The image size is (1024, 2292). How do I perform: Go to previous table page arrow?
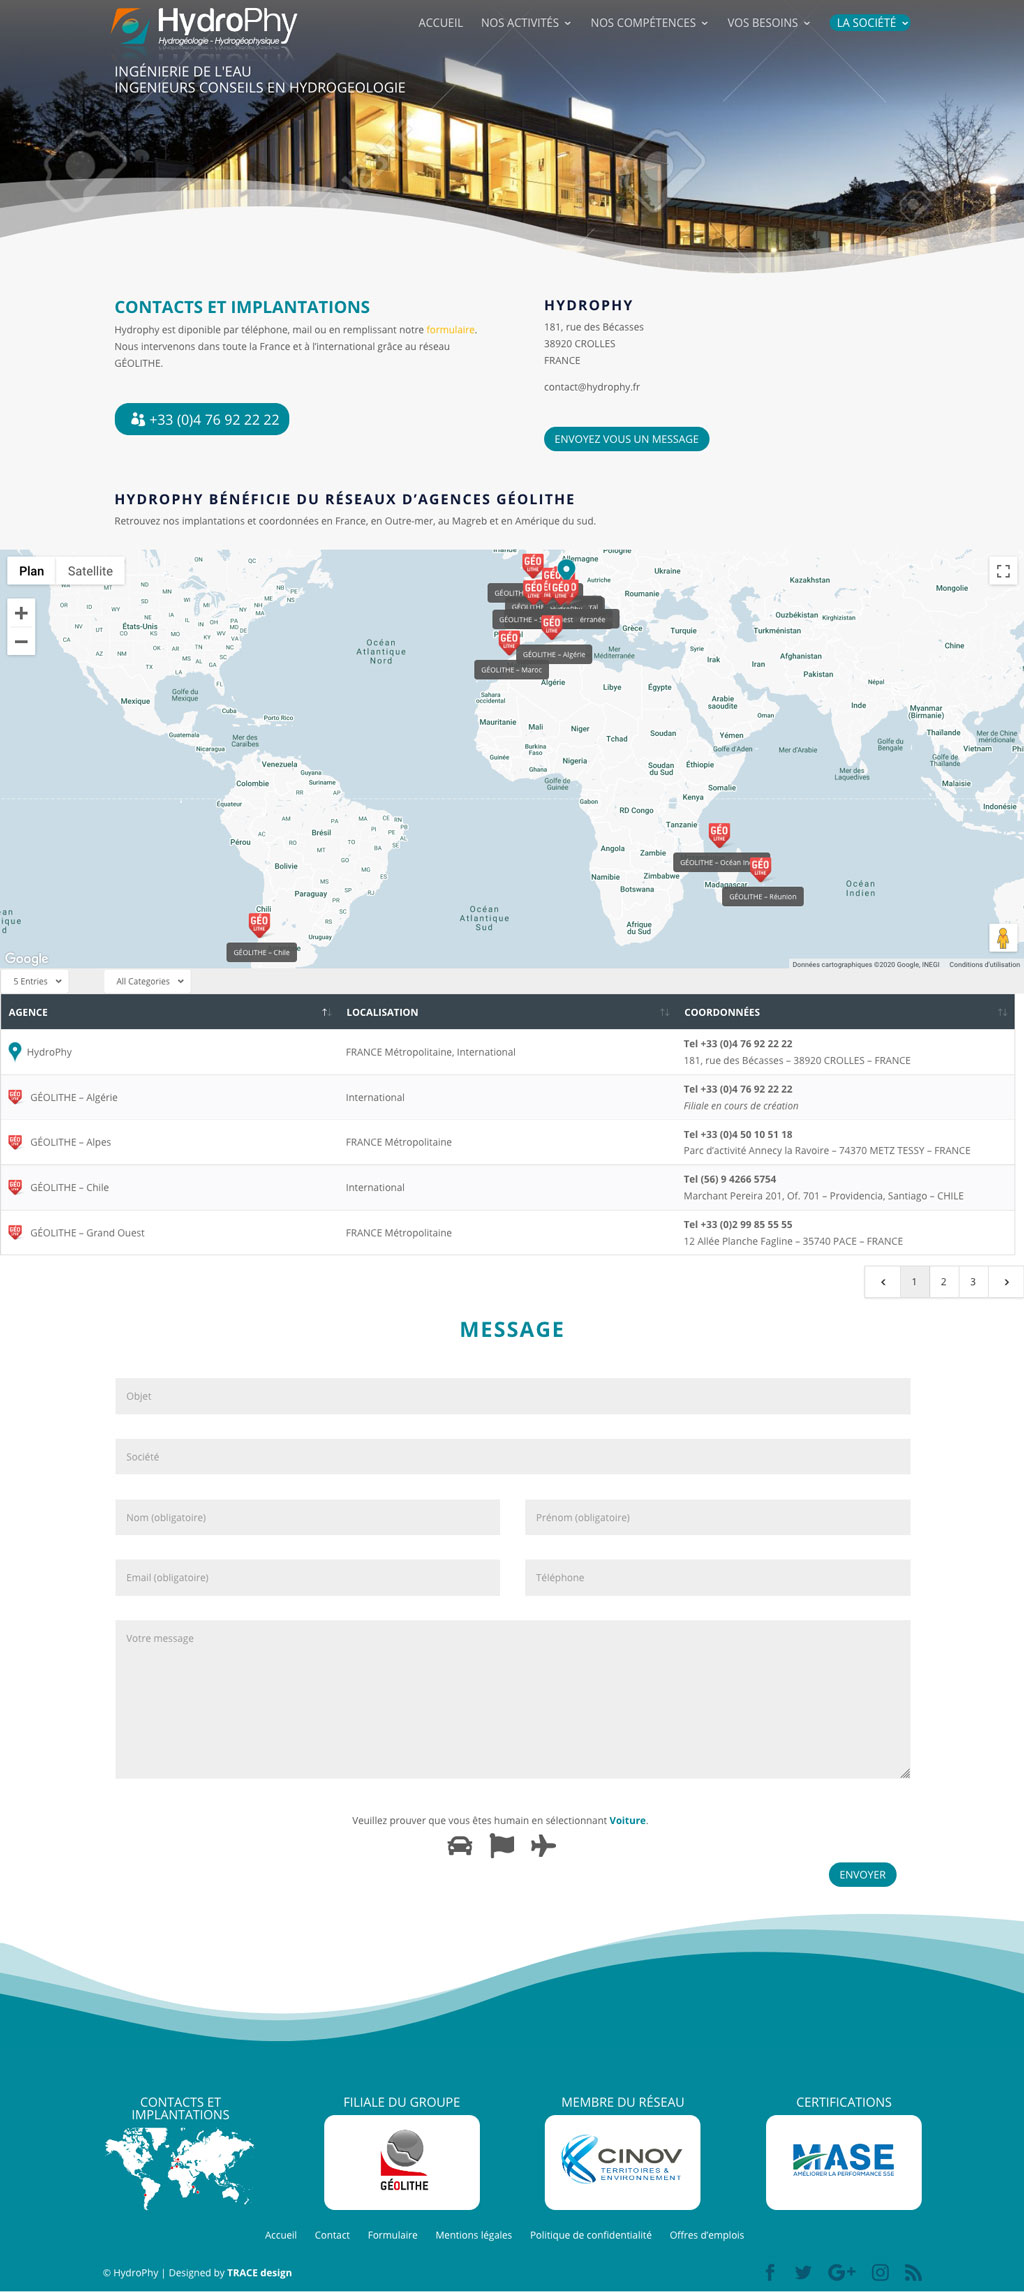(883, 1281)
